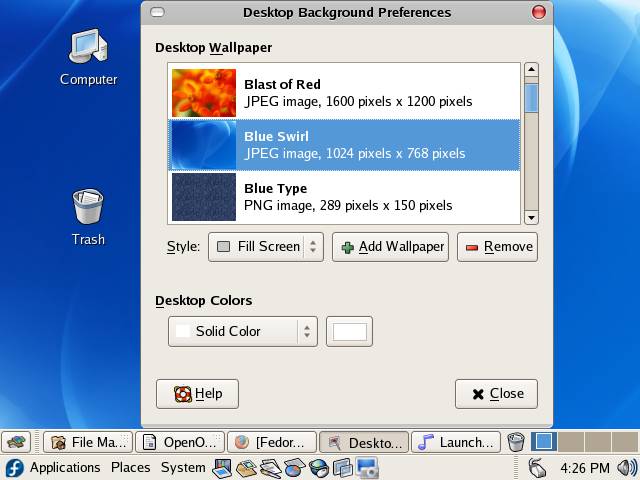Open the Help button in the dialog

[x=197, y=393]
